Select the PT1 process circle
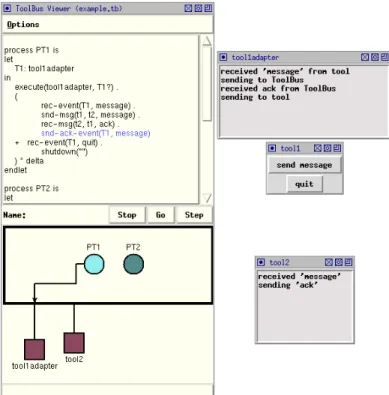This screenshot has width=389, height=395. pyautogui.click(x=94, y=264)
